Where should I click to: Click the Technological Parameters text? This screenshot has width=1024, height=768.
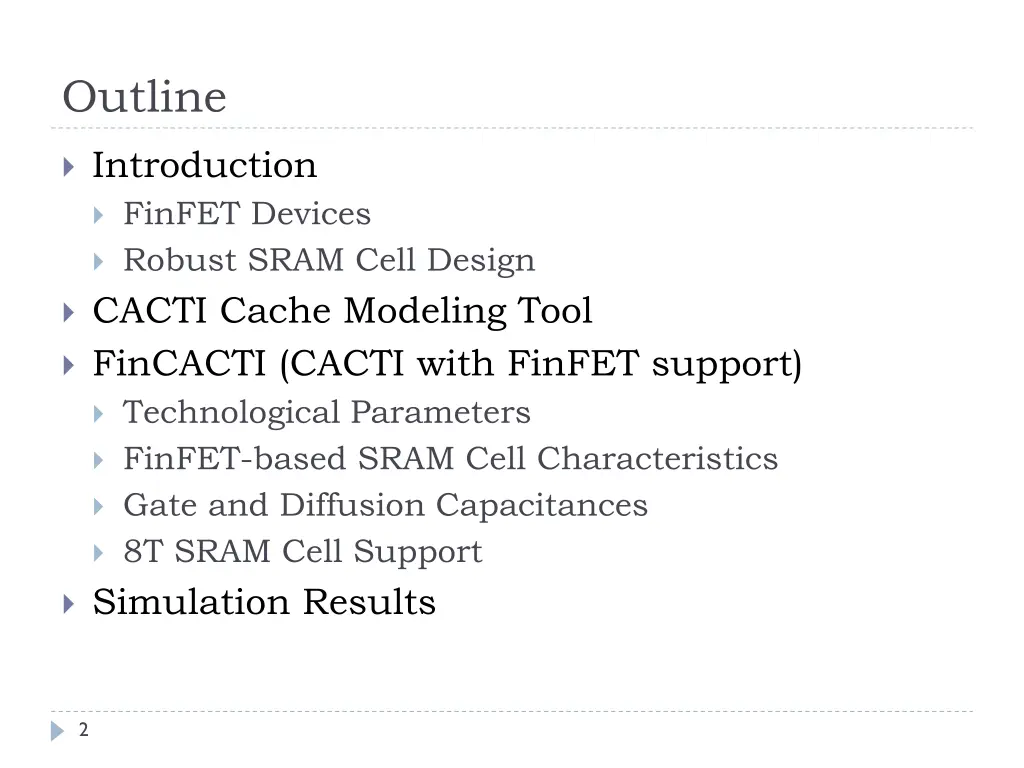point(327,413)
